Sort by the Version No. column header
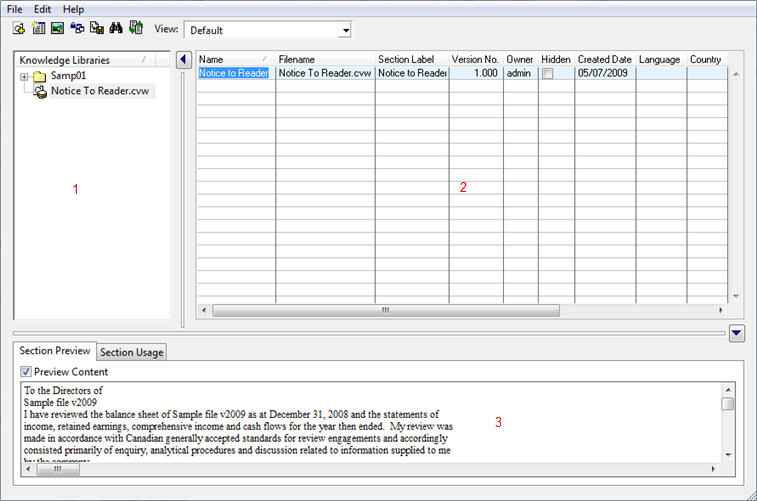The height and width of the screenshot is (501, 757). pyautogui.click(x=475, y=59)
